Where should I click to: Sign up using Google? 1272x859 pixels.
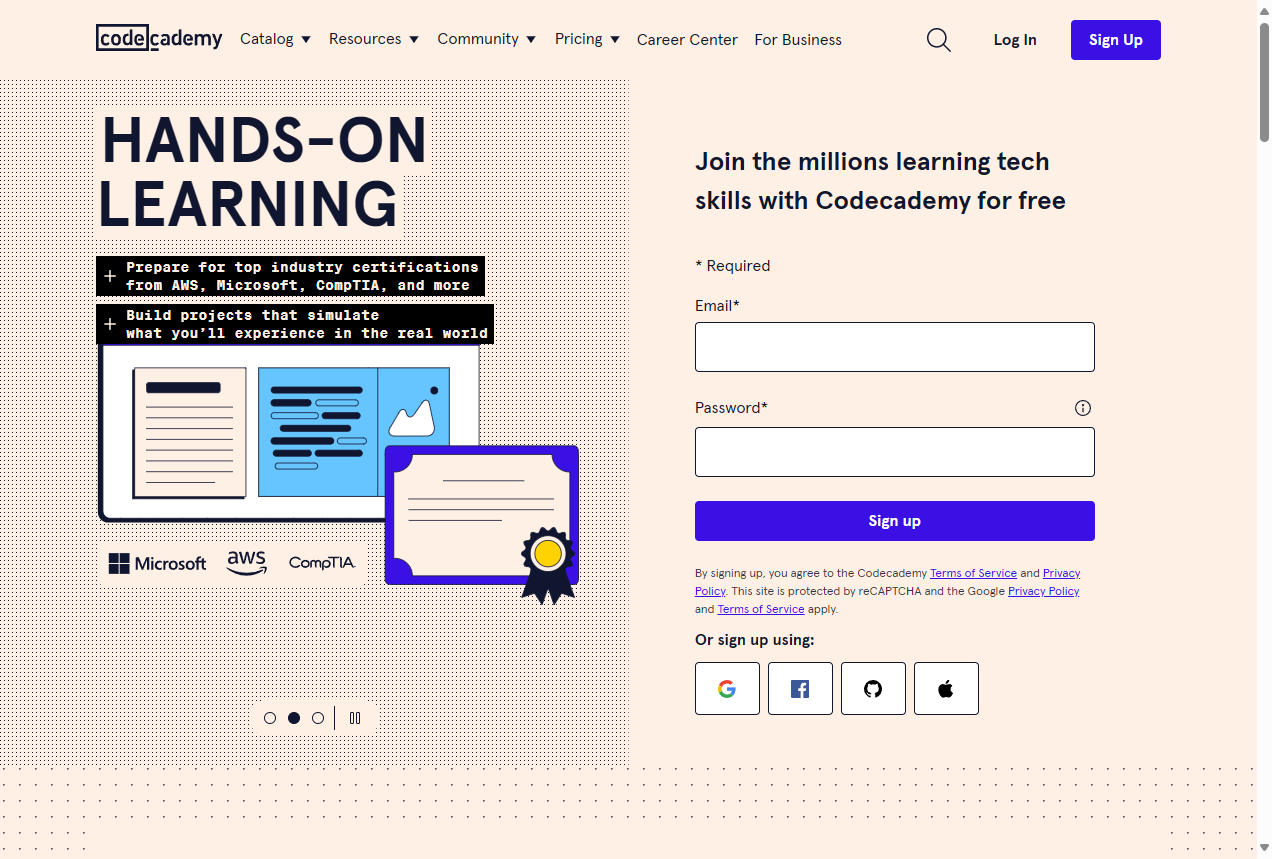pos(727,688)
